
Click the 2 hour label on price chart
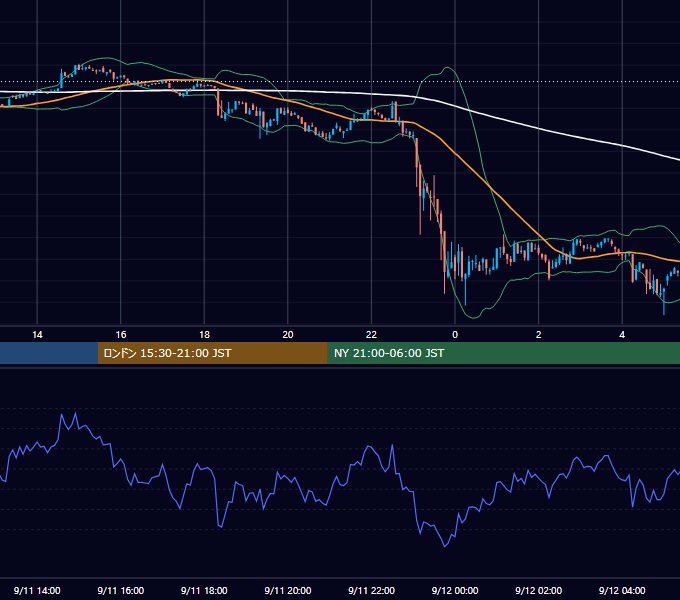point(539,335)
